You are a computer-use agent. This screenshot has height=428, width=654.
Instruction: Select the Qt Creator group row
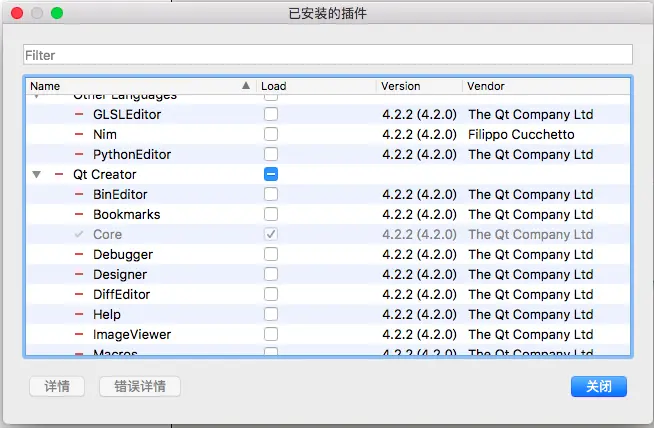pos(328,174)
